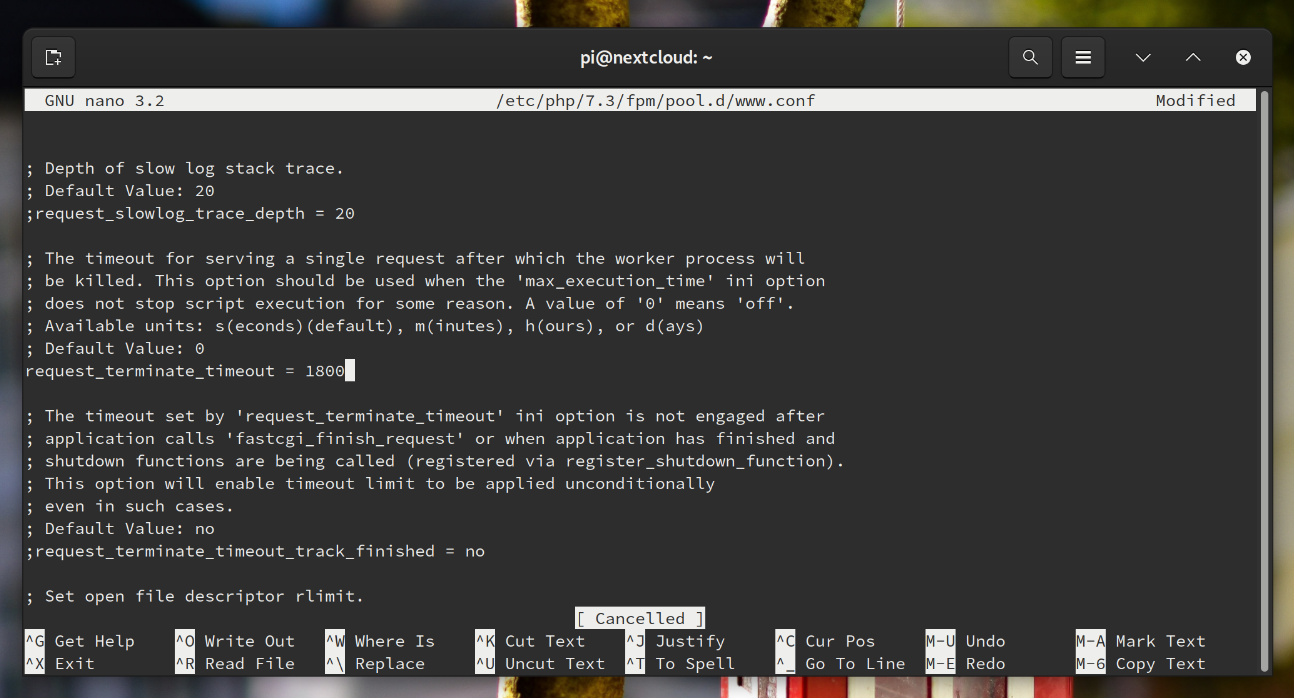This screenshot has width=1294, height=698.
Task: Open terminal search
Action: click(1030, 57)
